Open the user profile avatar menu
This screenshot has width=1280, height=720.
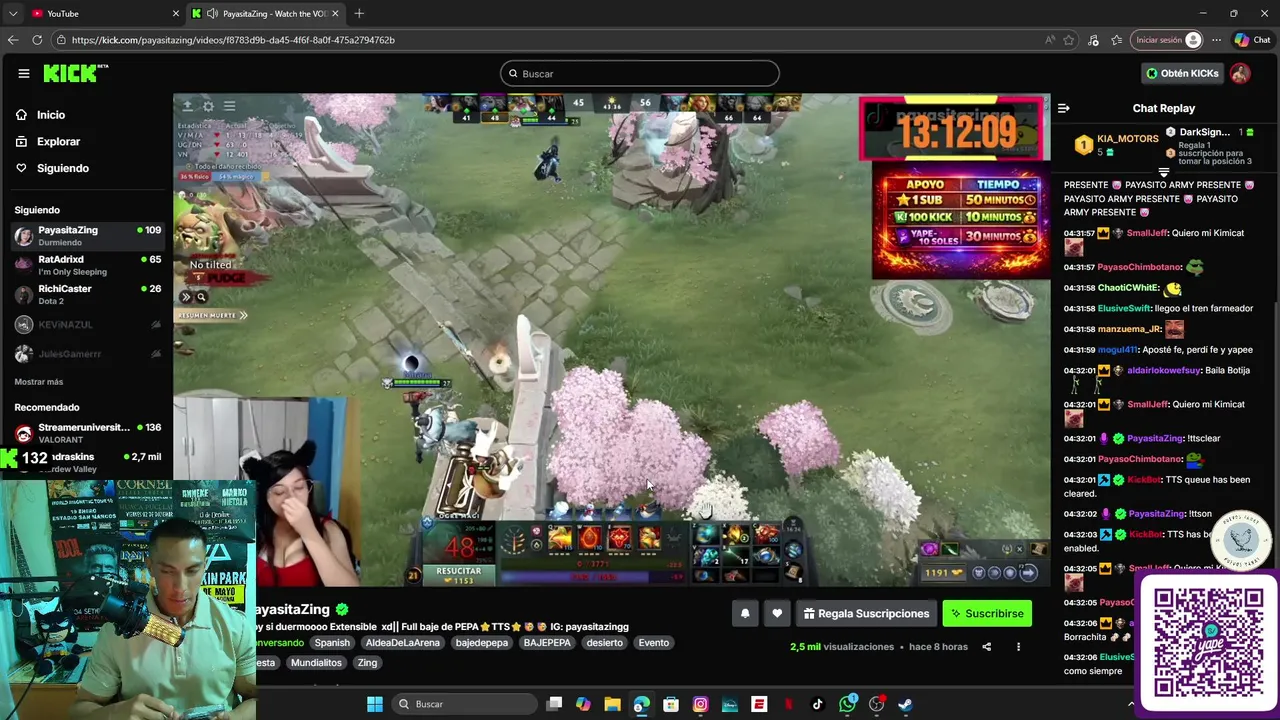1240,73
